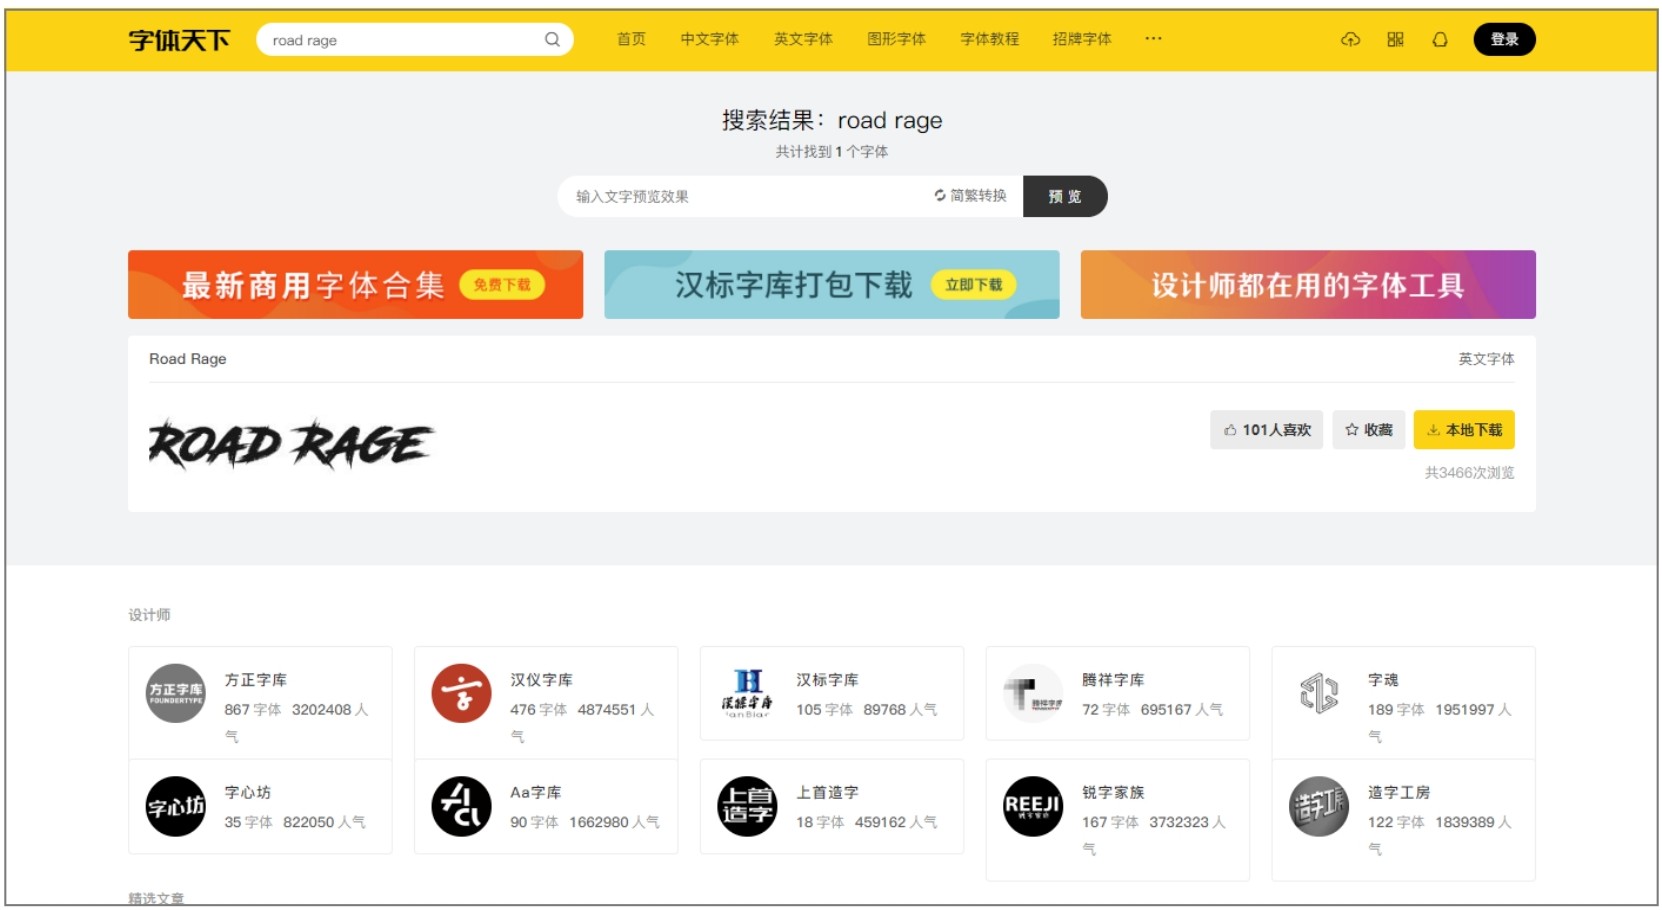
Task: Open the 最新商用字体合集 banner
Action: pyautogui.click(x=355, y=285)
